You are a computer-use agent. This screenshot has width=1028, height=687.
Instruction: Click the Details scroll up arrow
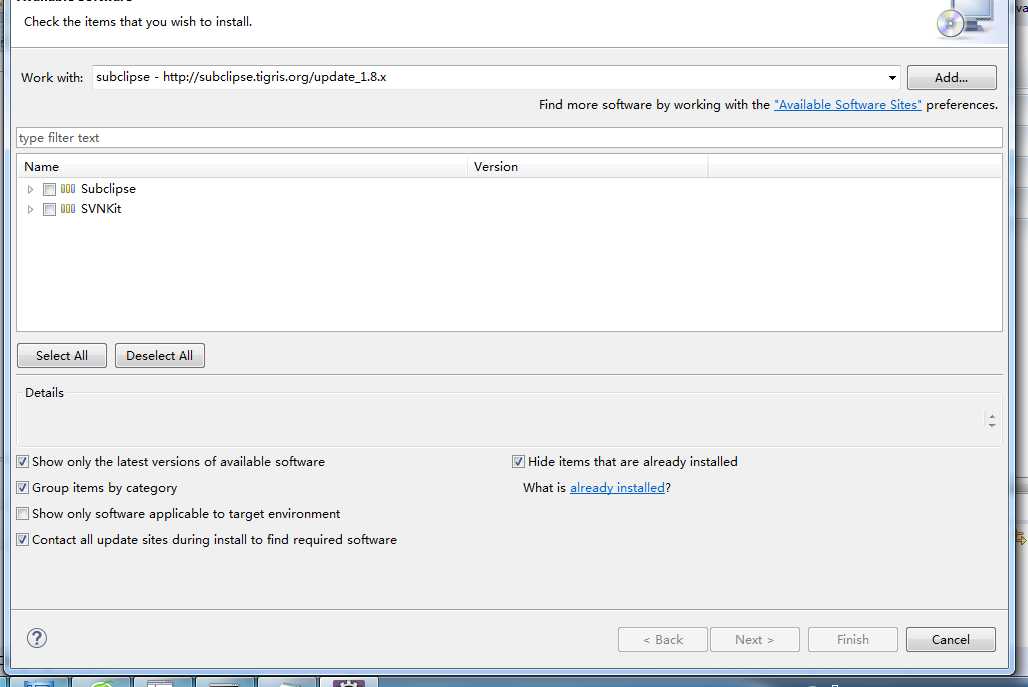pyautogui.click(x=992, y=416)
